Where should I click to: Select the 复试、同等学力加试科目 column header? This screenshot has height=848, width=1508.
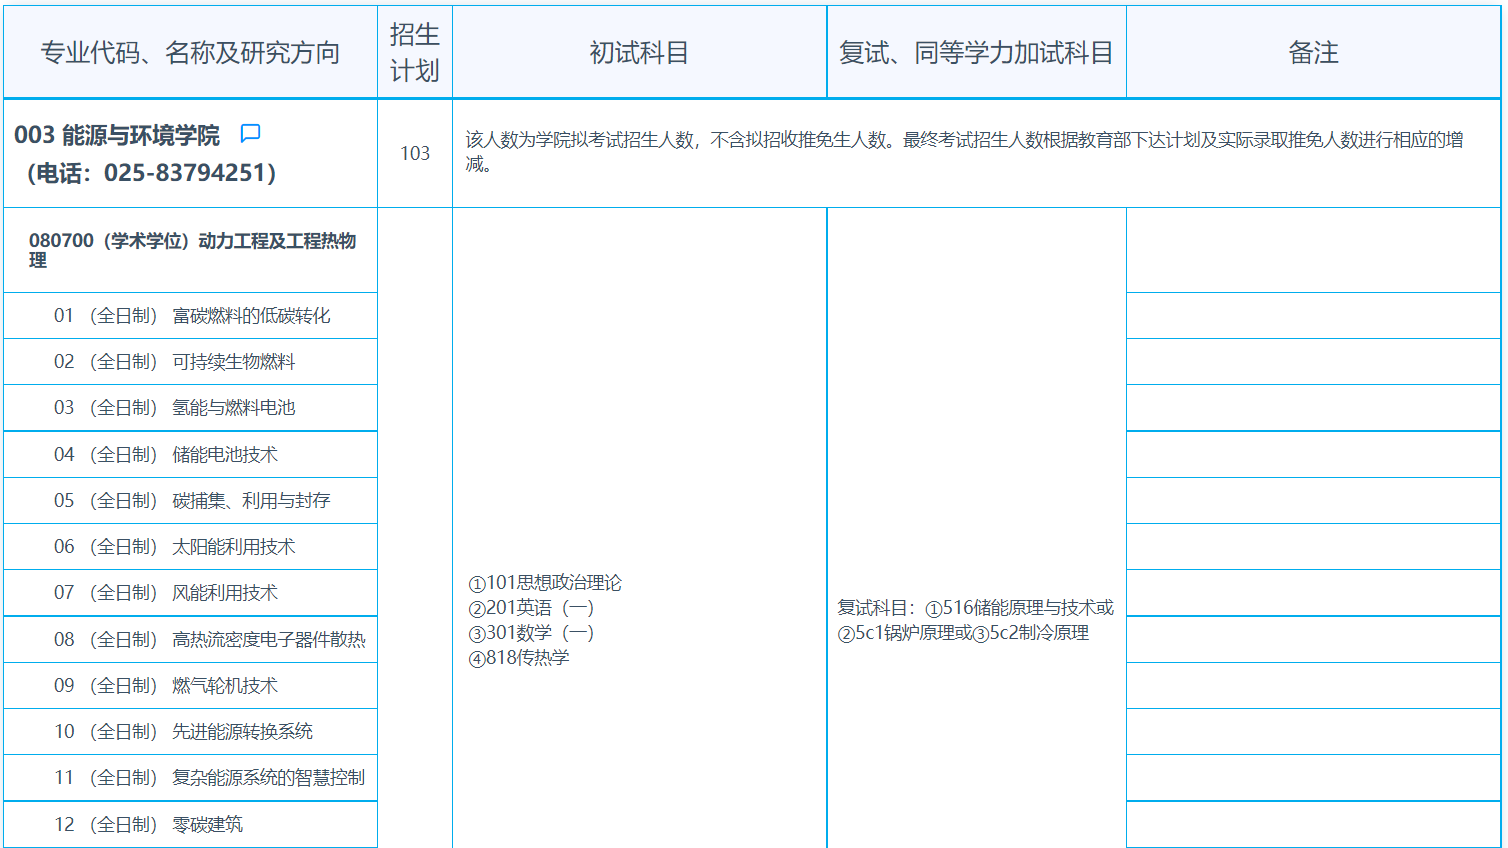976,53
